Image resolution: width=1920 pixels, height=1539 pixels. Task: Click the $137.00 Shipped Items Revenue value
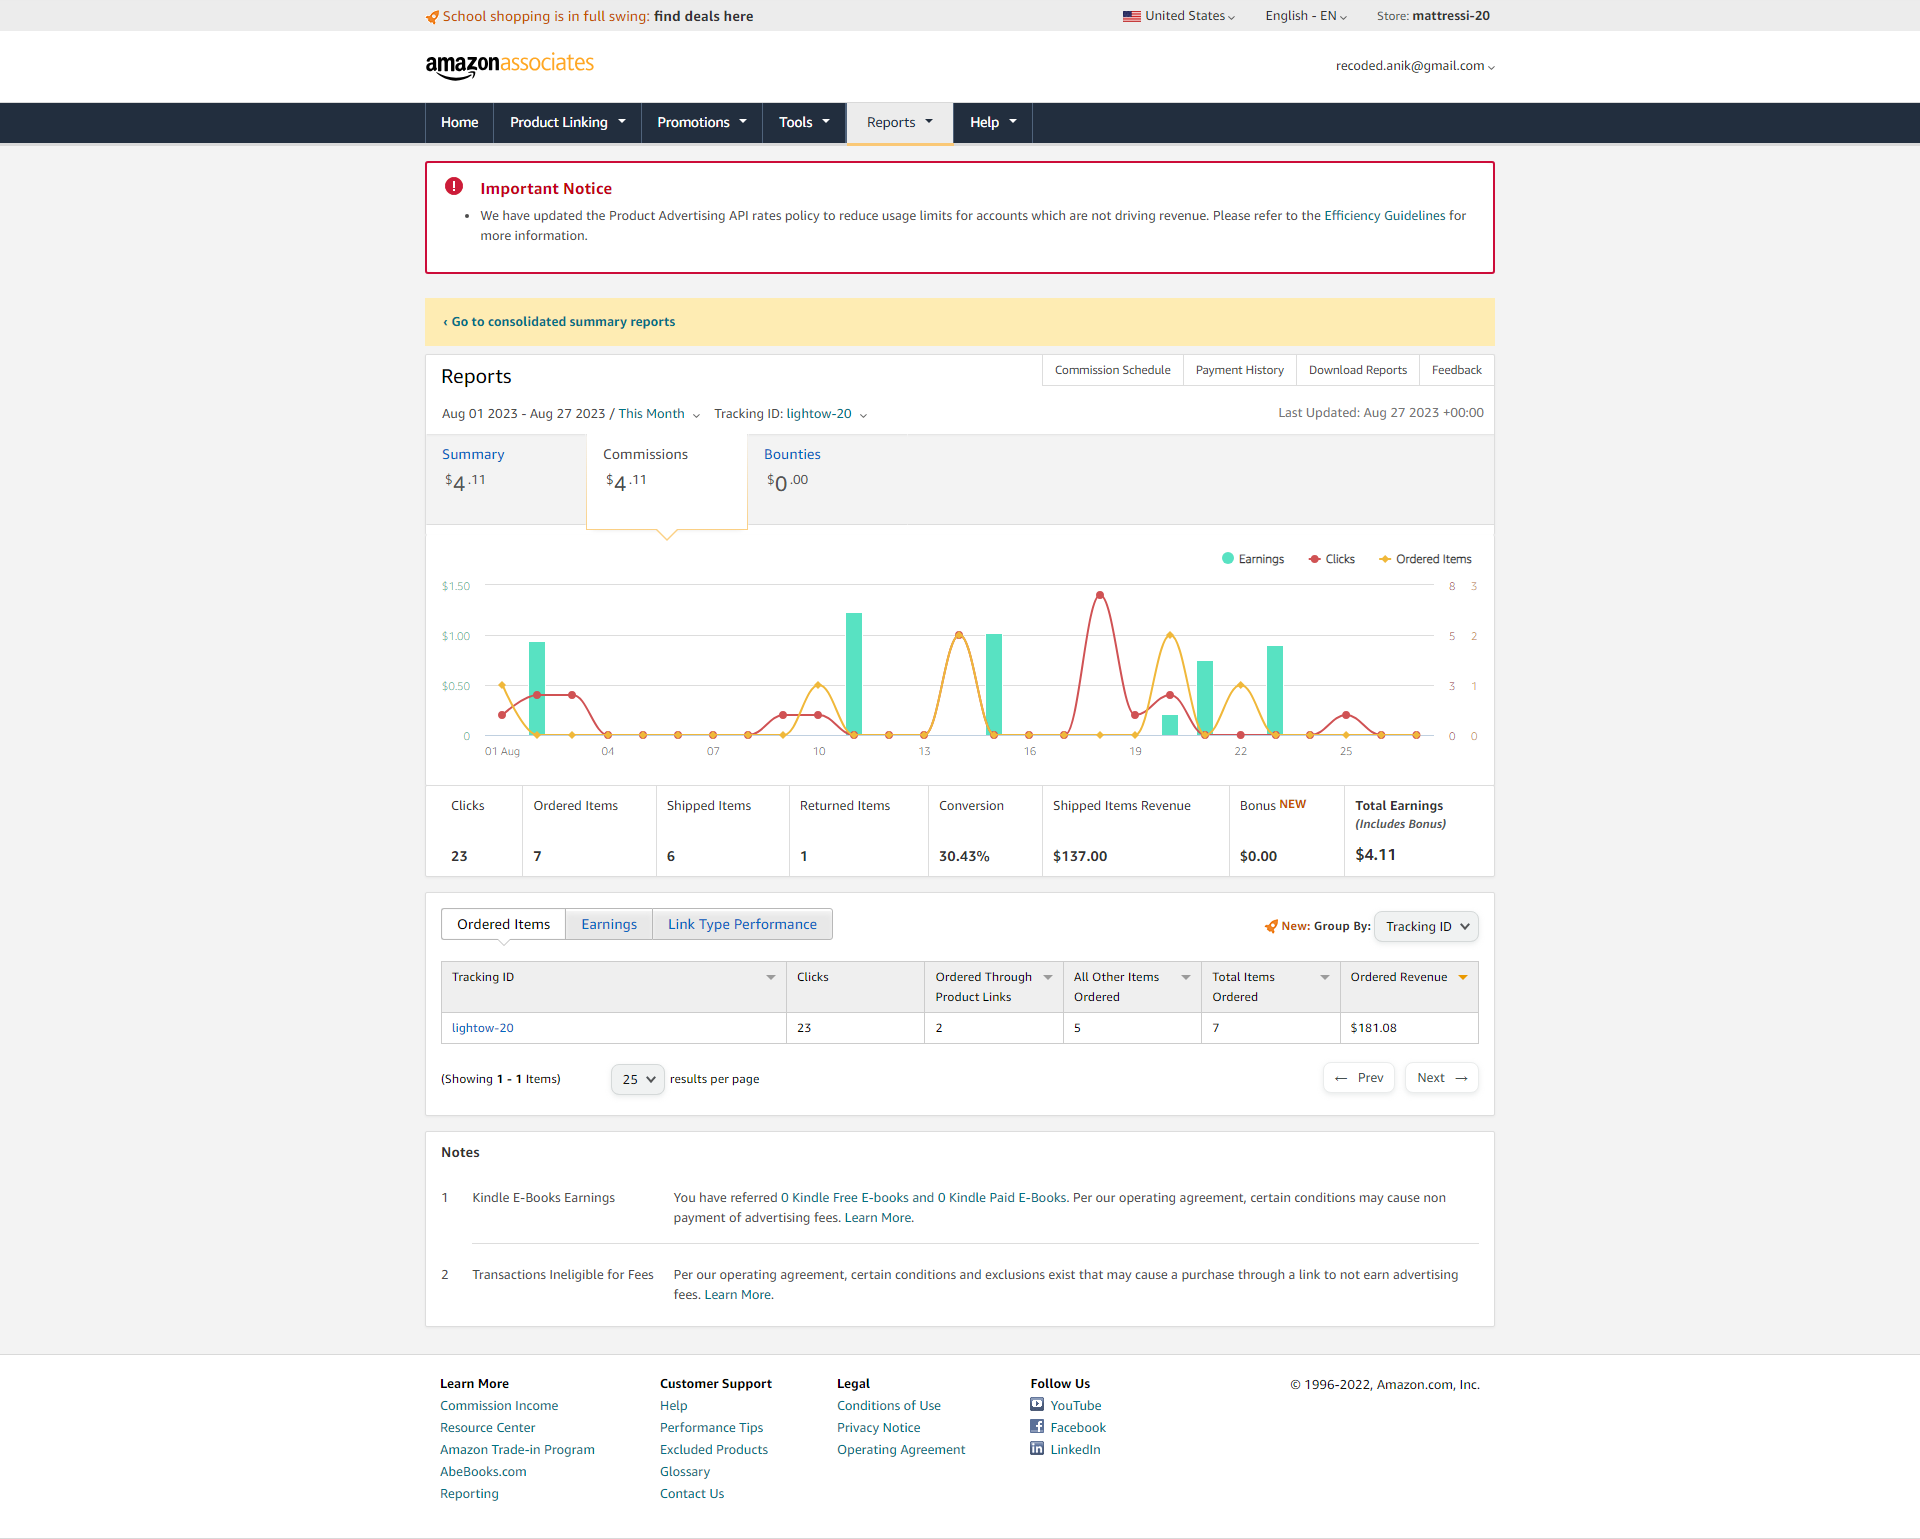[1080, 857]
